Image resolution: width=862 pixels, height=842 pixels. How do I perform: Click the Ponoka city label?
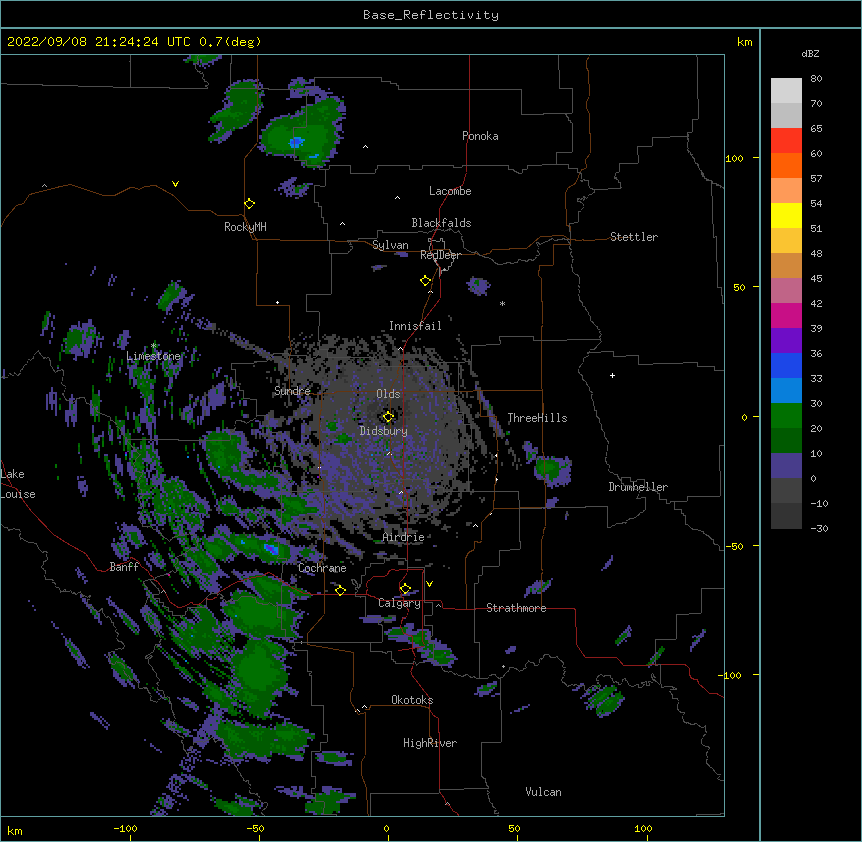click(x=480, y=136)
